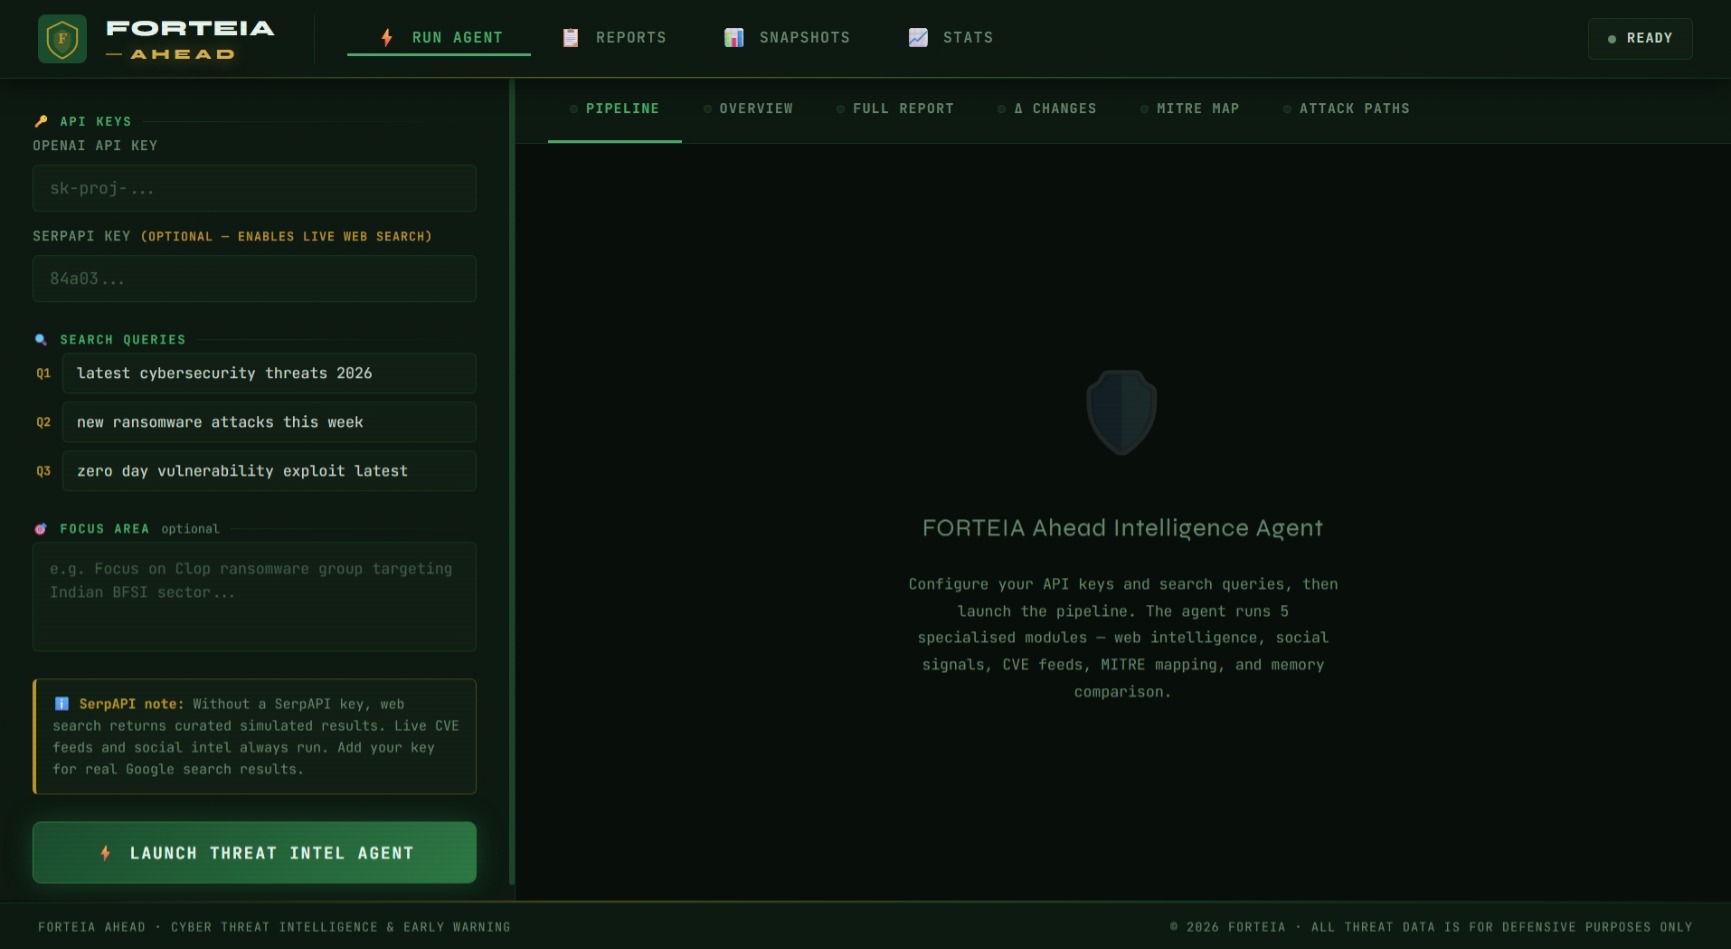Click the Q1 query label
Viewport: 1731px width, 949px height.
click(x=44, y=373)
